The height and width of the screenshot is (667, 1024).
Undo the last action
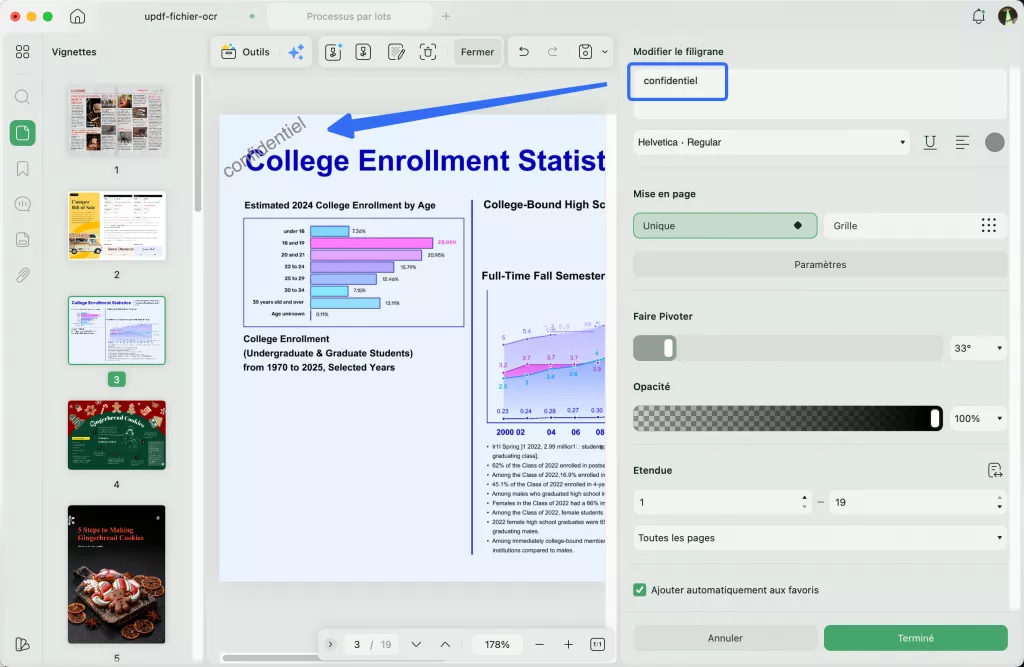coord(523,52)
